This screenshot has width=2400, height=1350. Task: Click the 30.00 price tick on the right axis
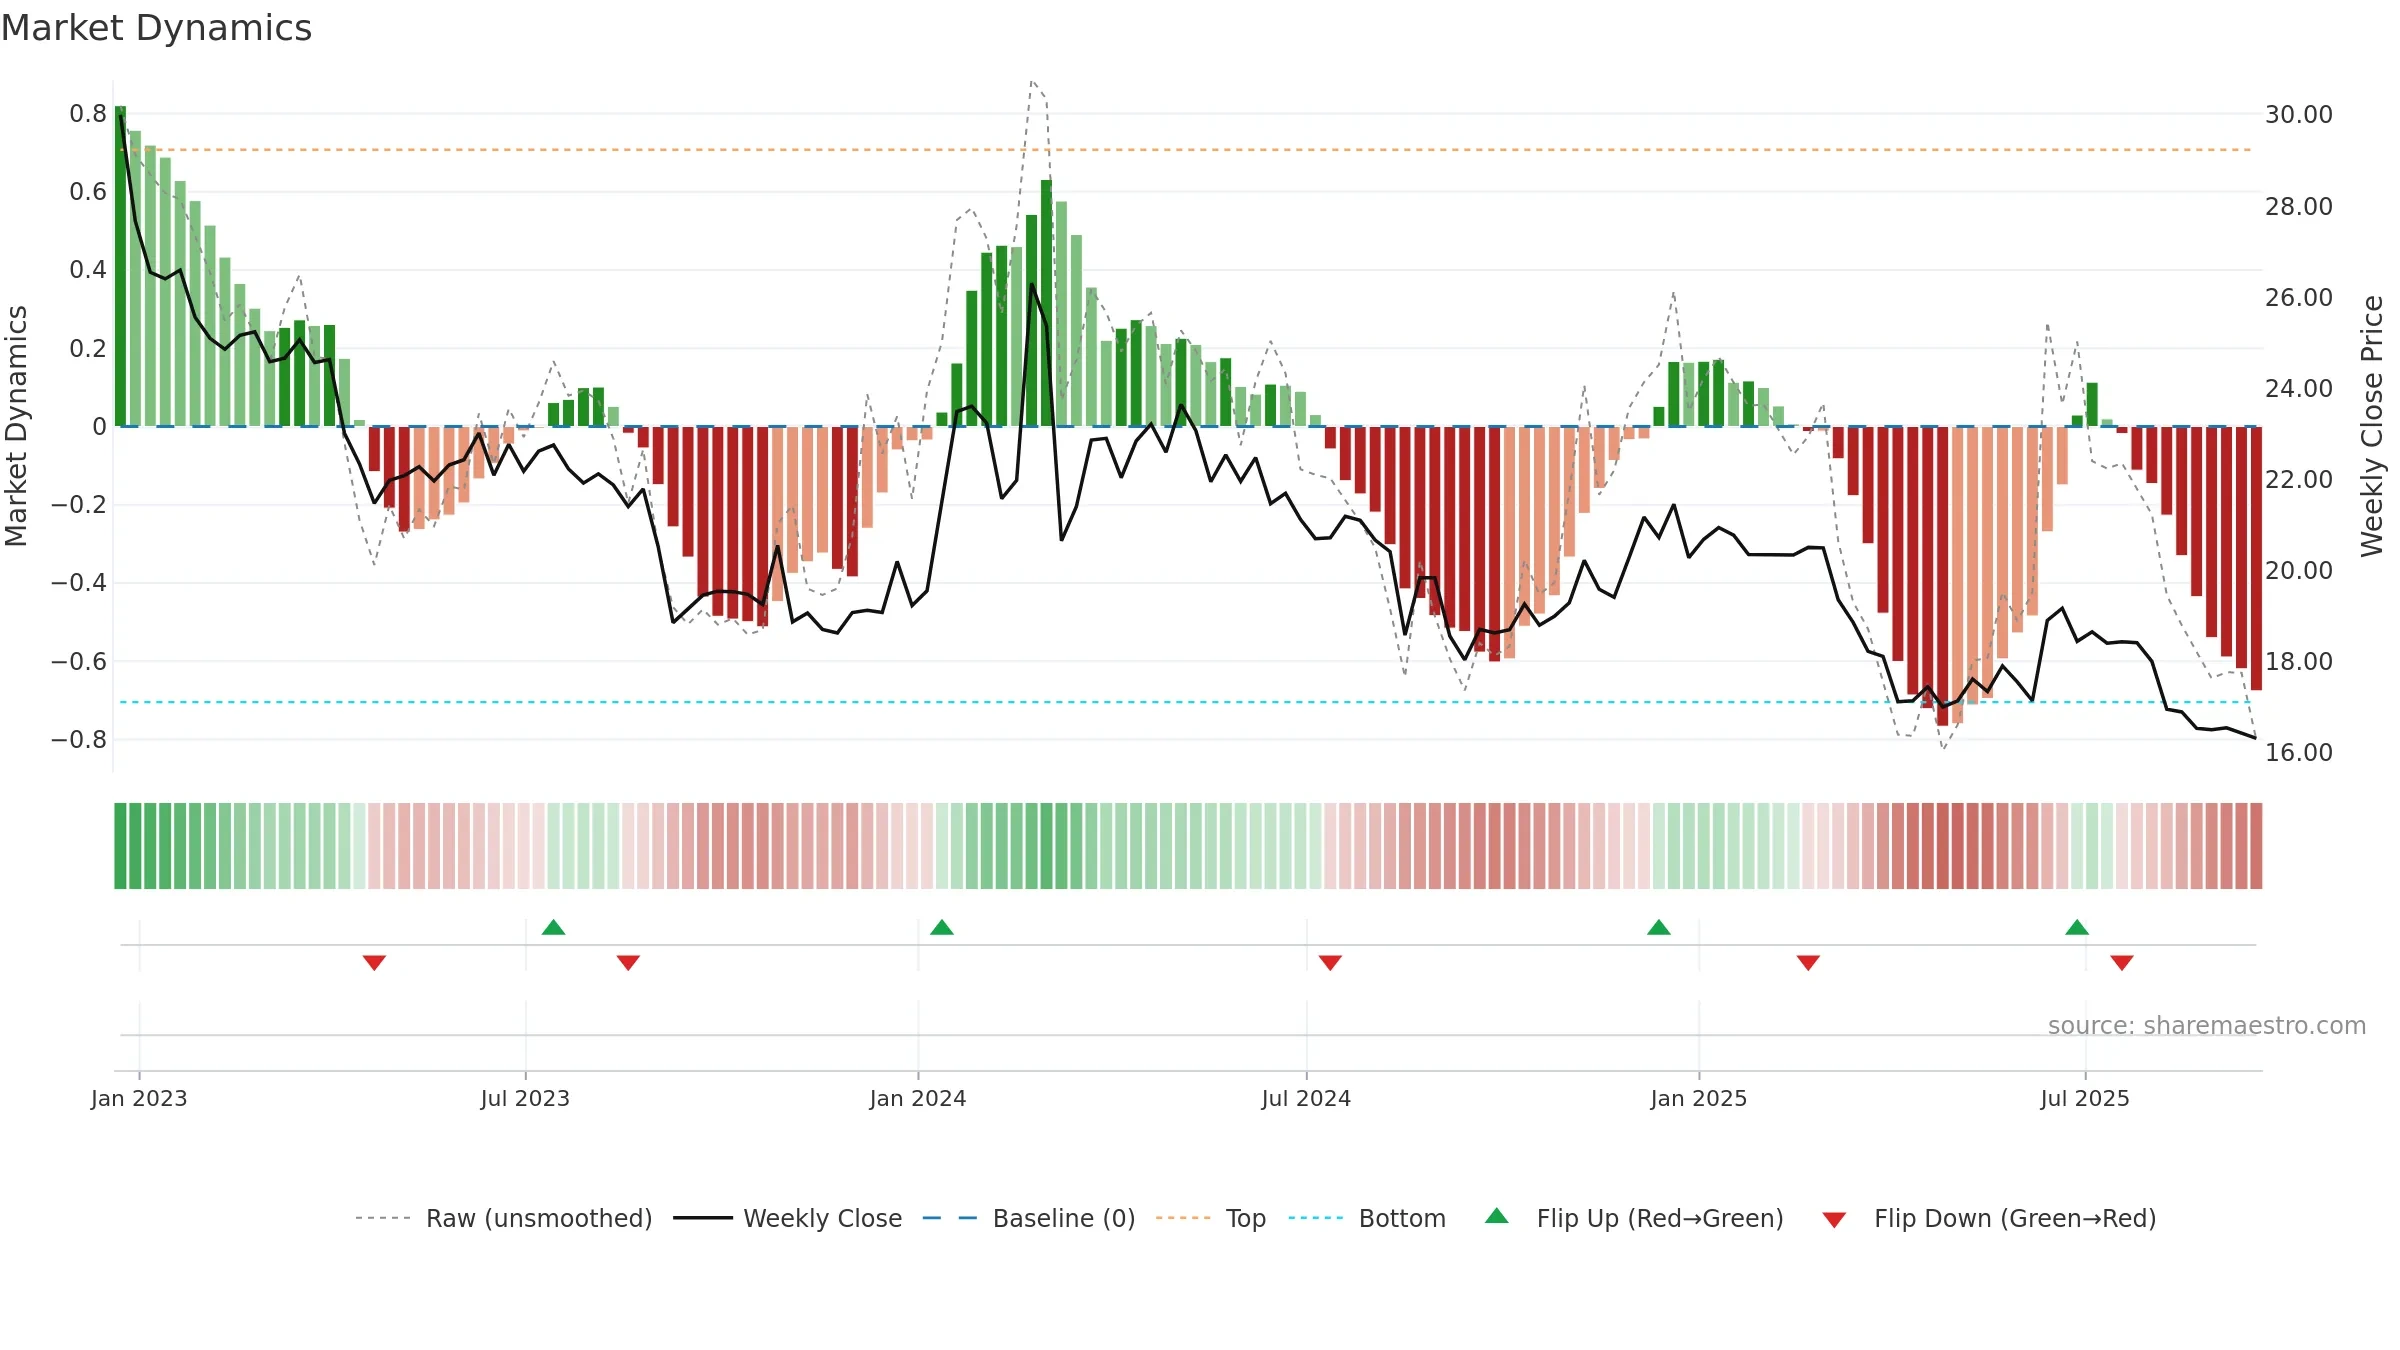2299,115
